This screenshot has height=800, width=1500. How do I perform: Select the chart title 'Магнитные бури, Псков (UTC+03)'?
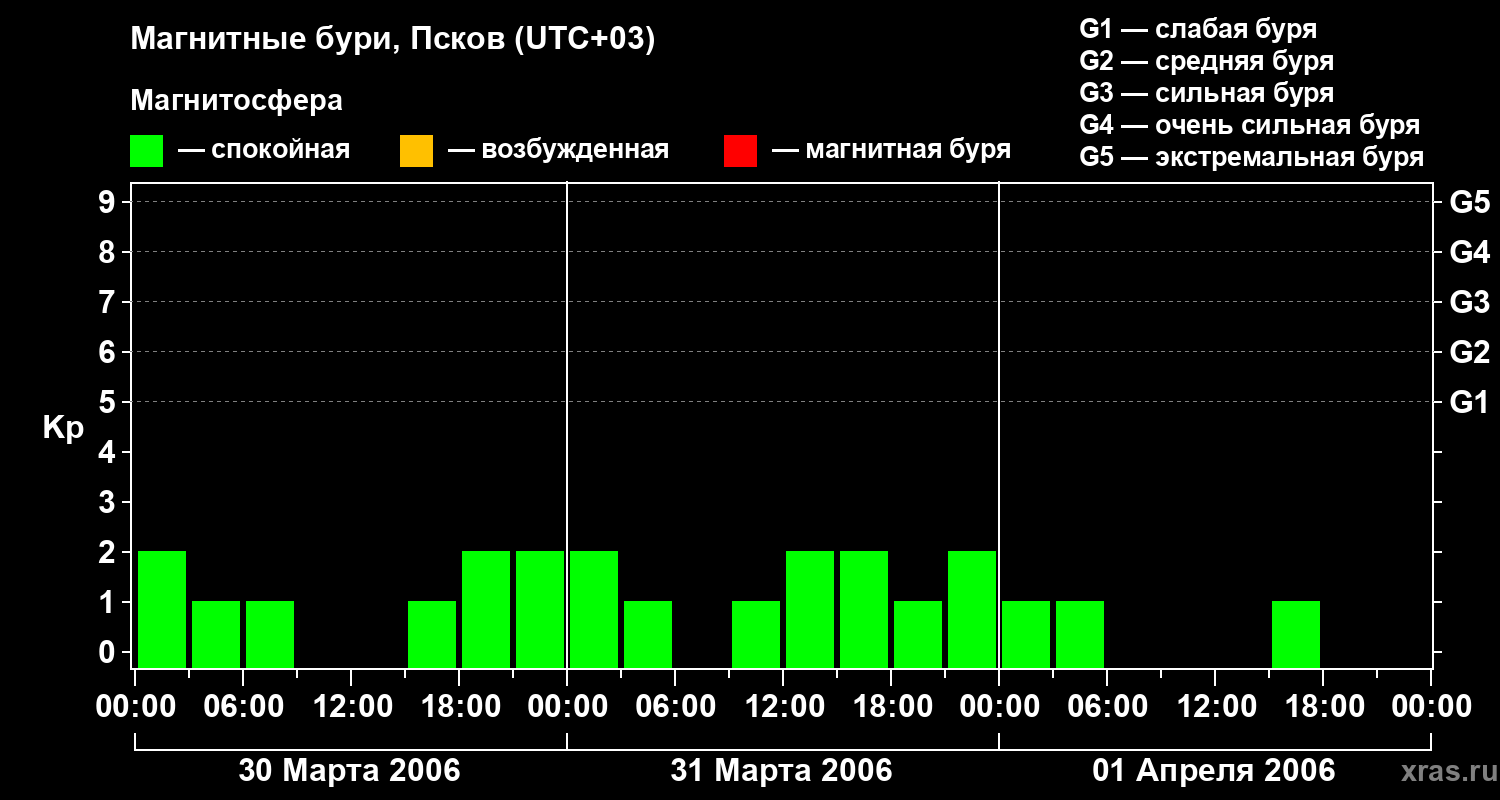tap(393, 40)
